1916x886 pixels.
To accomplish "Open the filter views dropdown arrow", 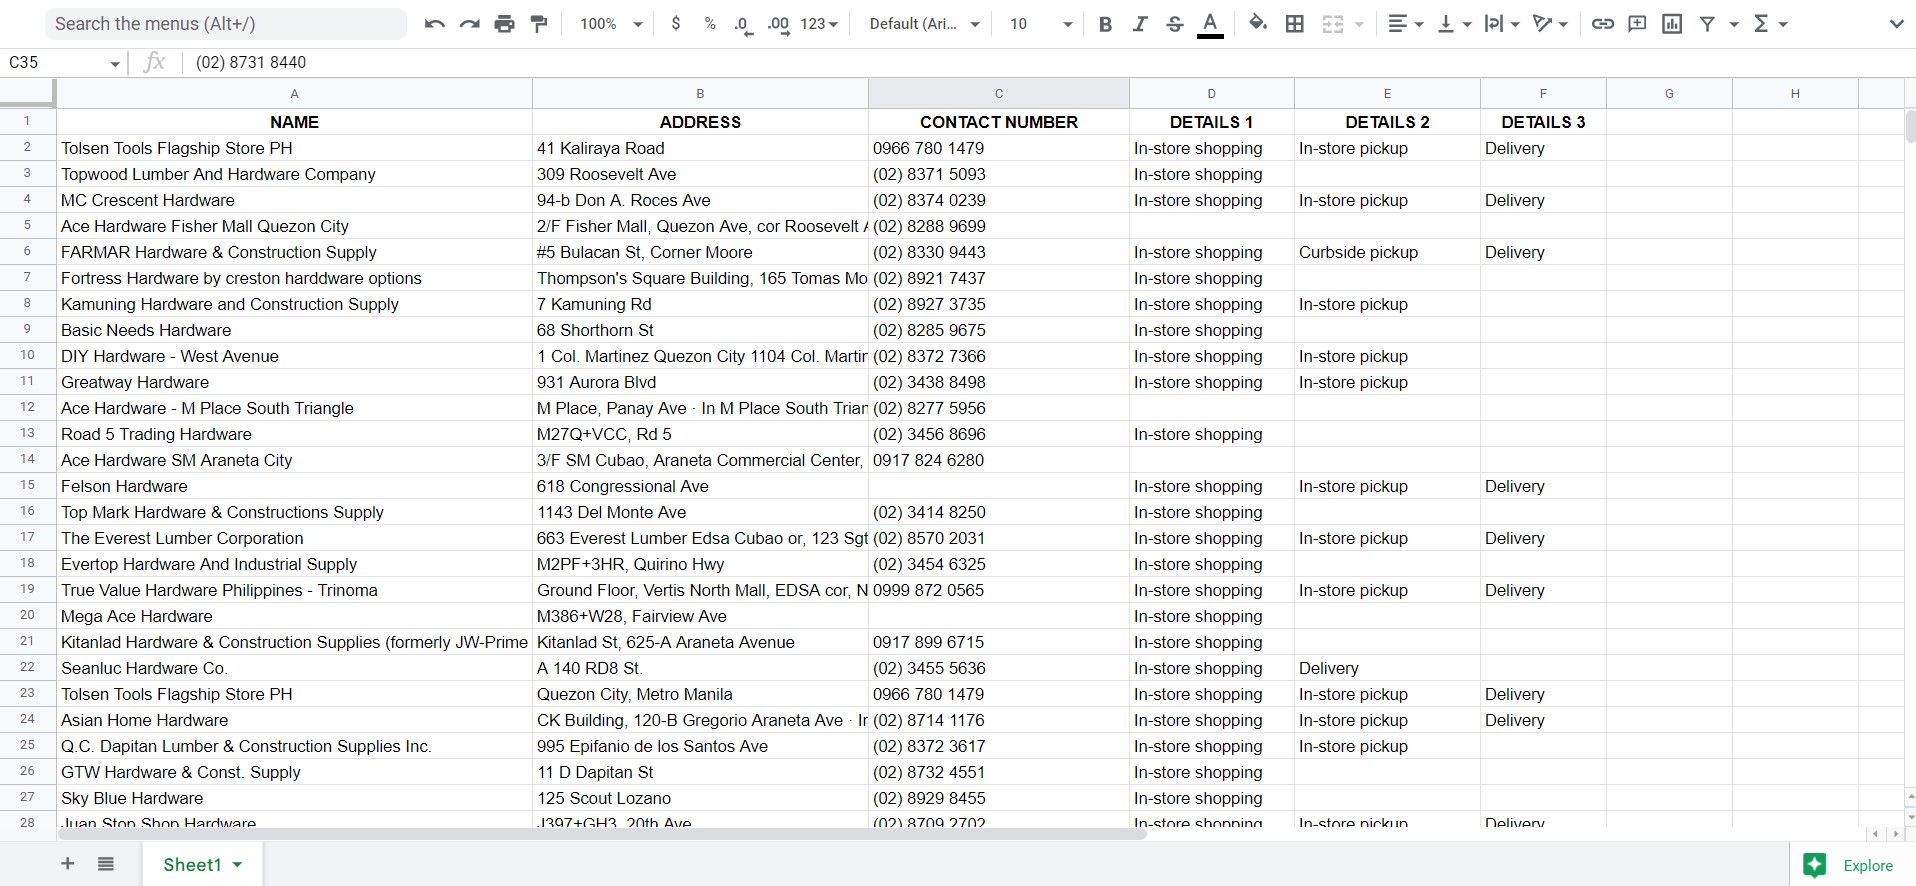I will coord(1734,24).
